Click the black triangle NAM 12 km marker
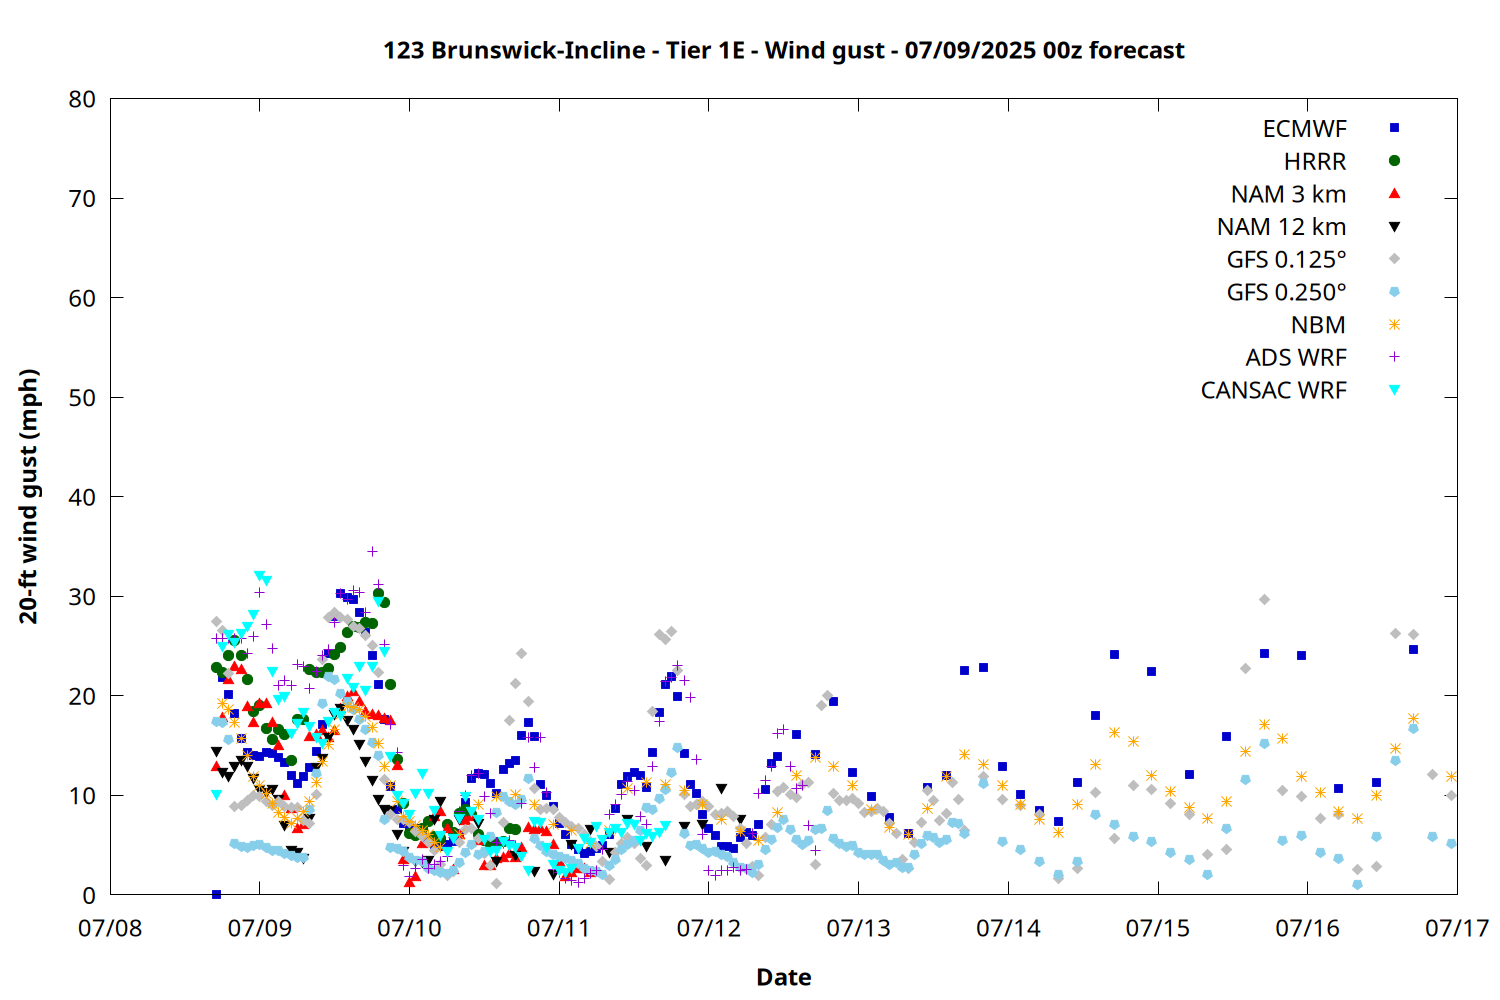This screenshot has height=1000, width=1500. click(1394, 227)
